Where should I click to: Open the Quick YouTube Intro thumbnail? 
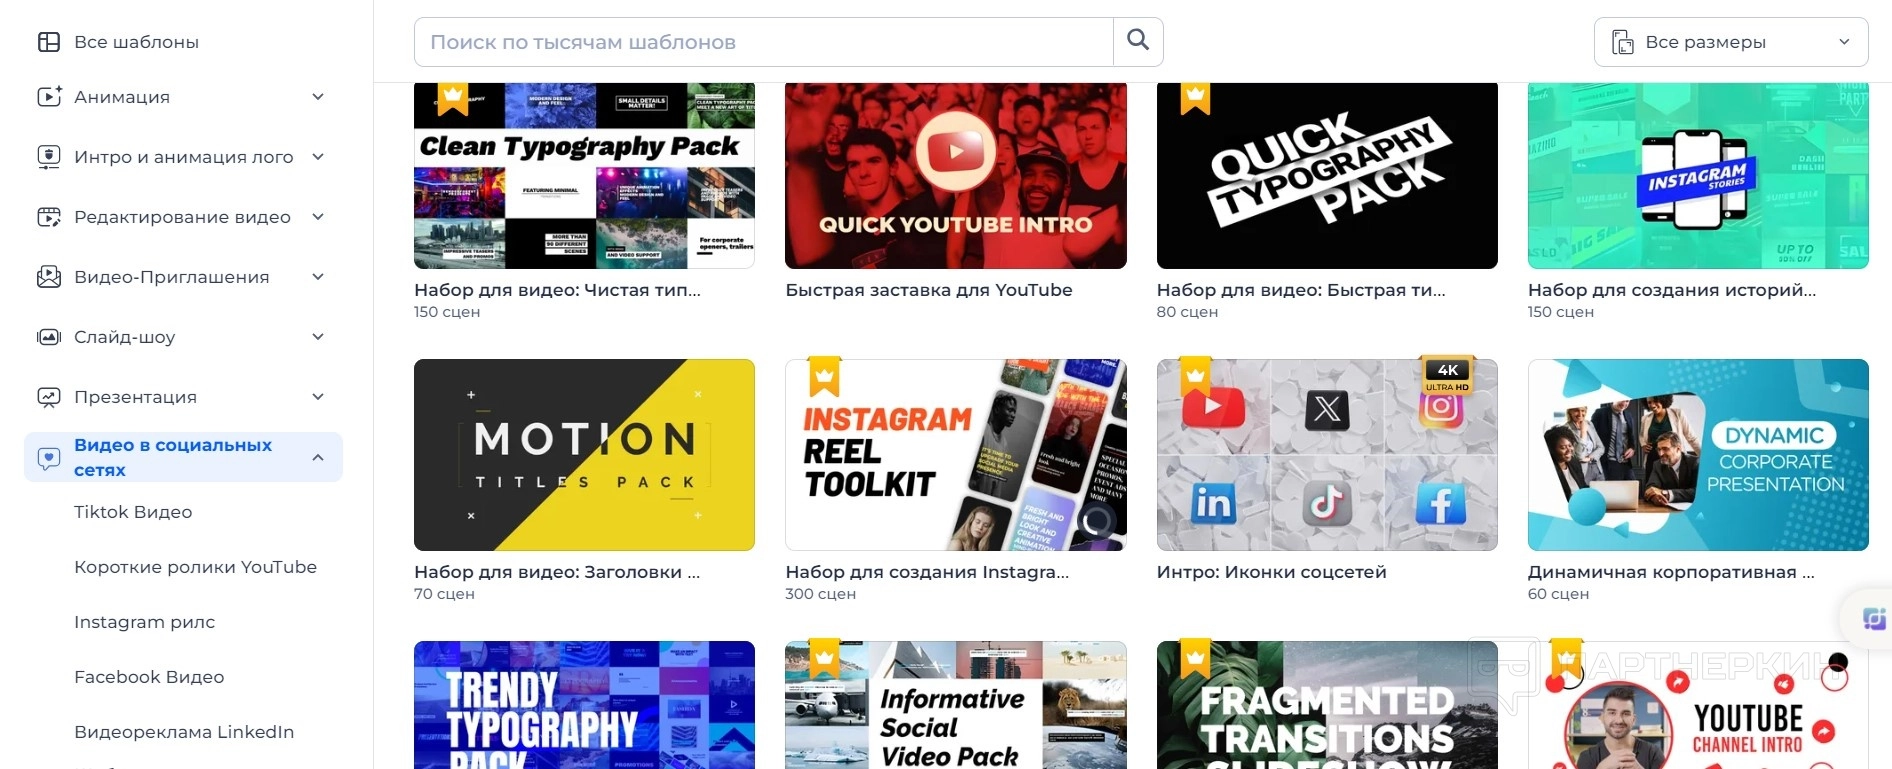[956, 176]
